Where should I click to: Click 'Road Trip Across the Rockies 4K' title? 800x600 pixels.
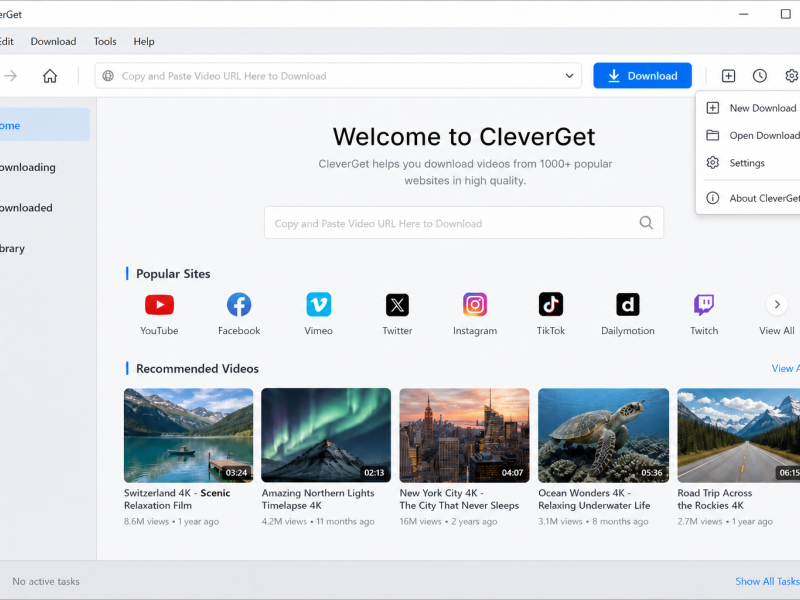pyautogui.click(x=715, y=499)
